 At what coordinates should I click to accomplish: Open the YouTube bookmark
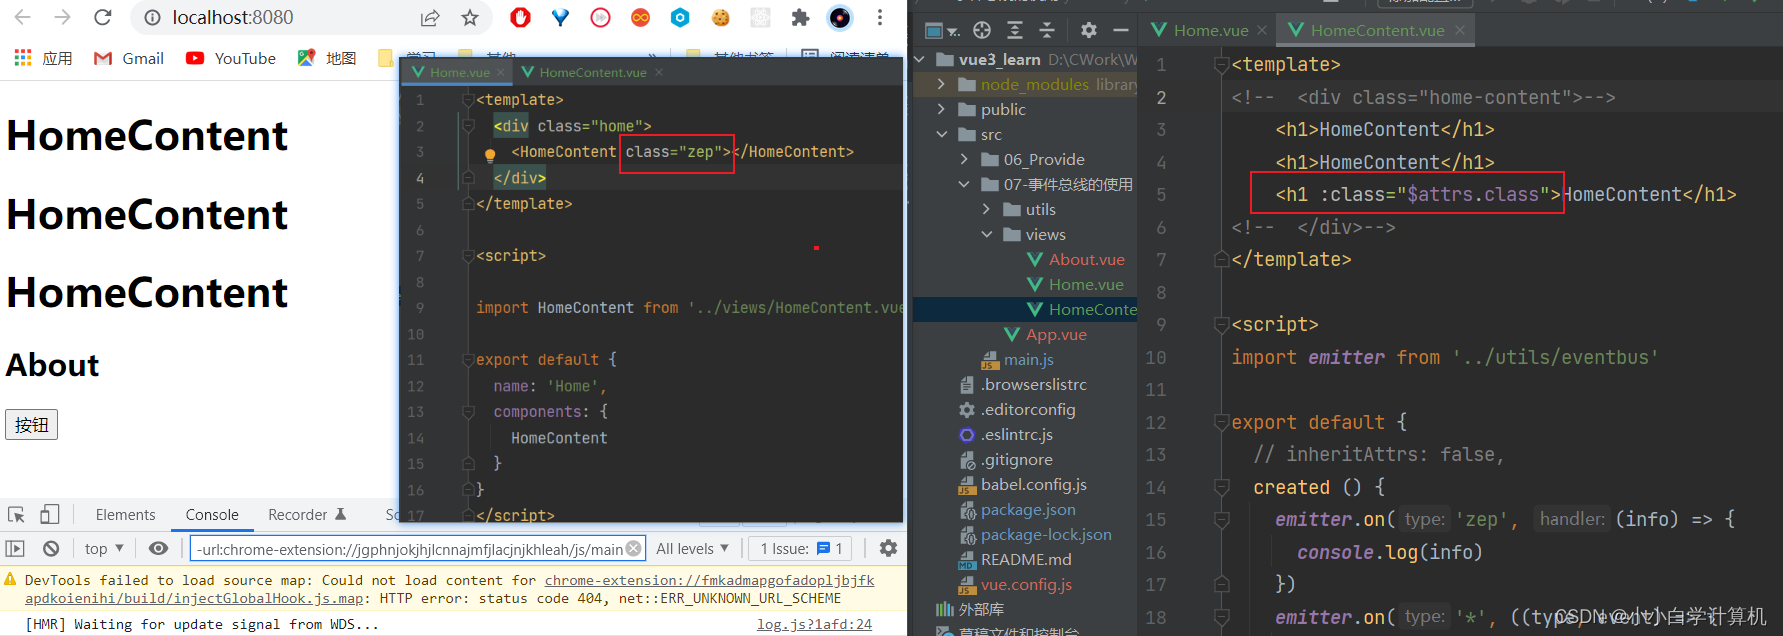coord(231,58)
